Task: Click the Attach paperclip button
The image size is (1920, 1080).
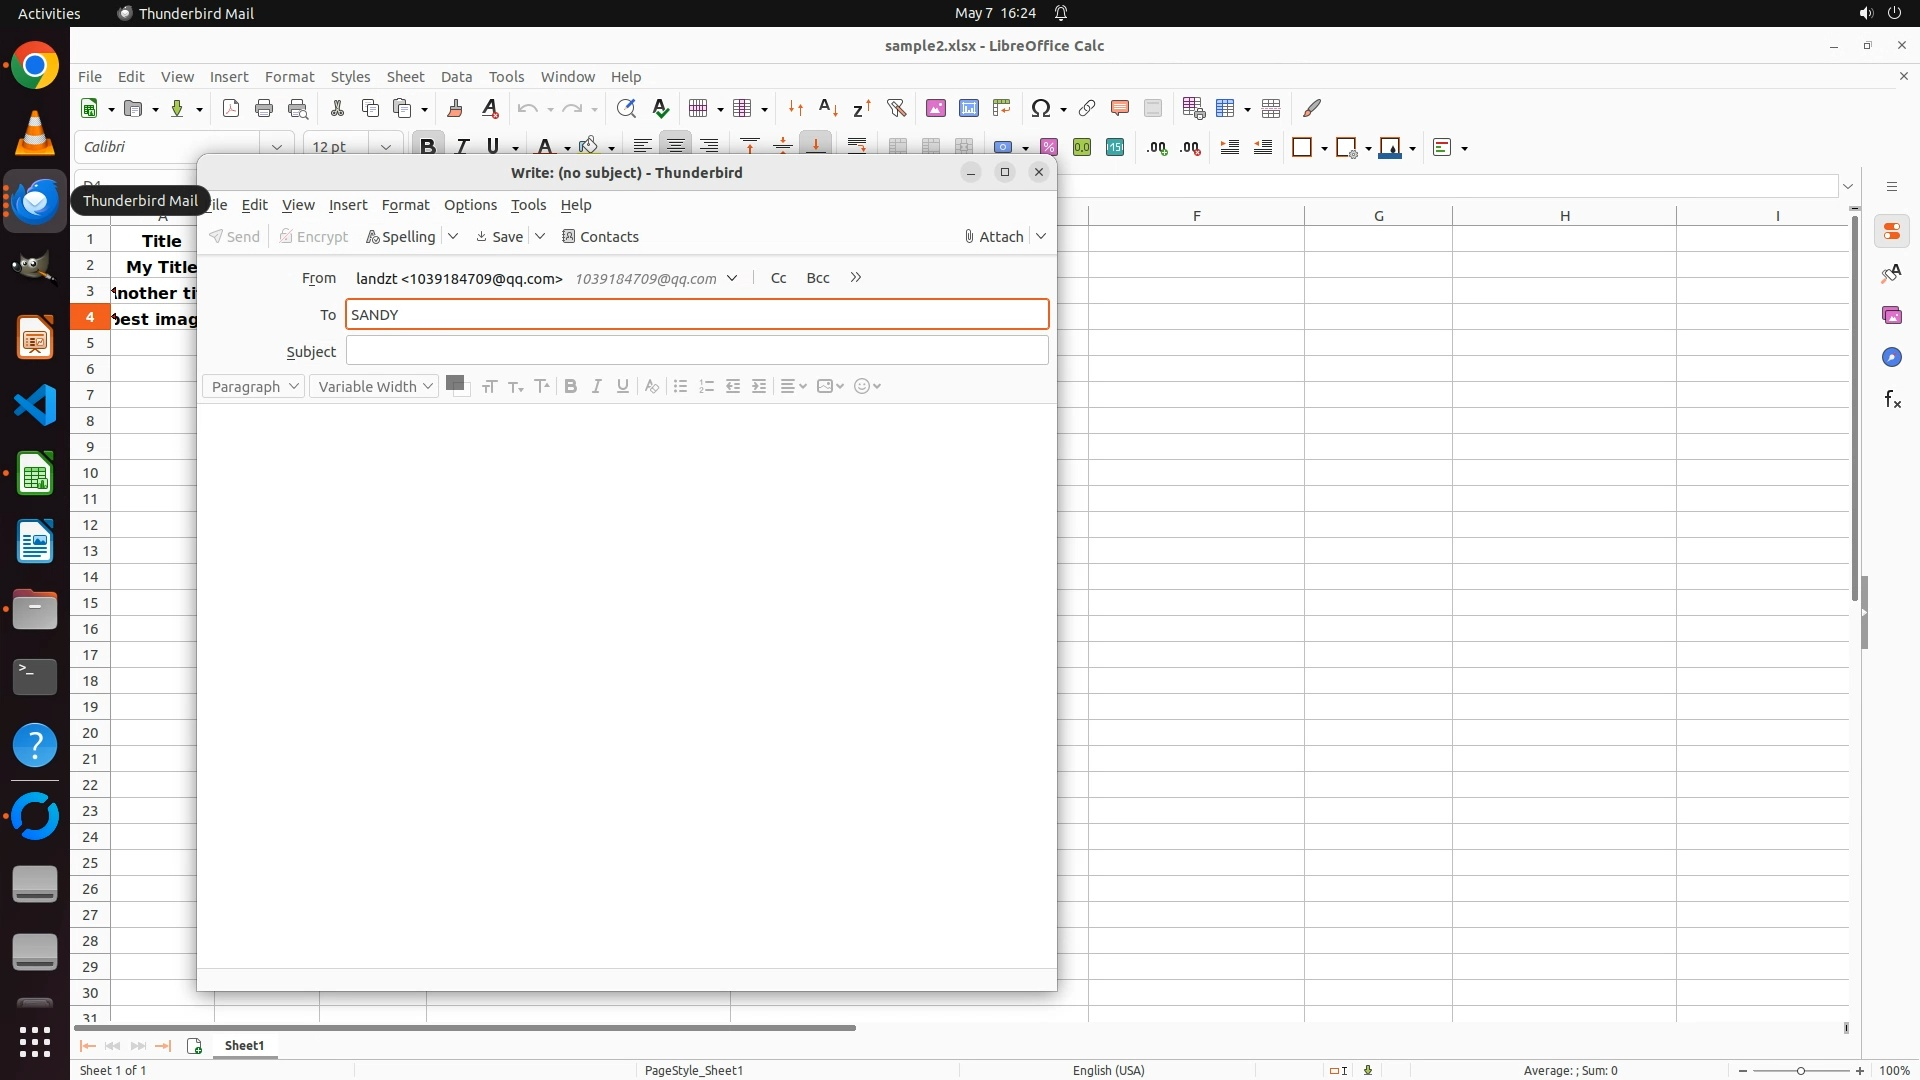Action: tap(993, 237)
